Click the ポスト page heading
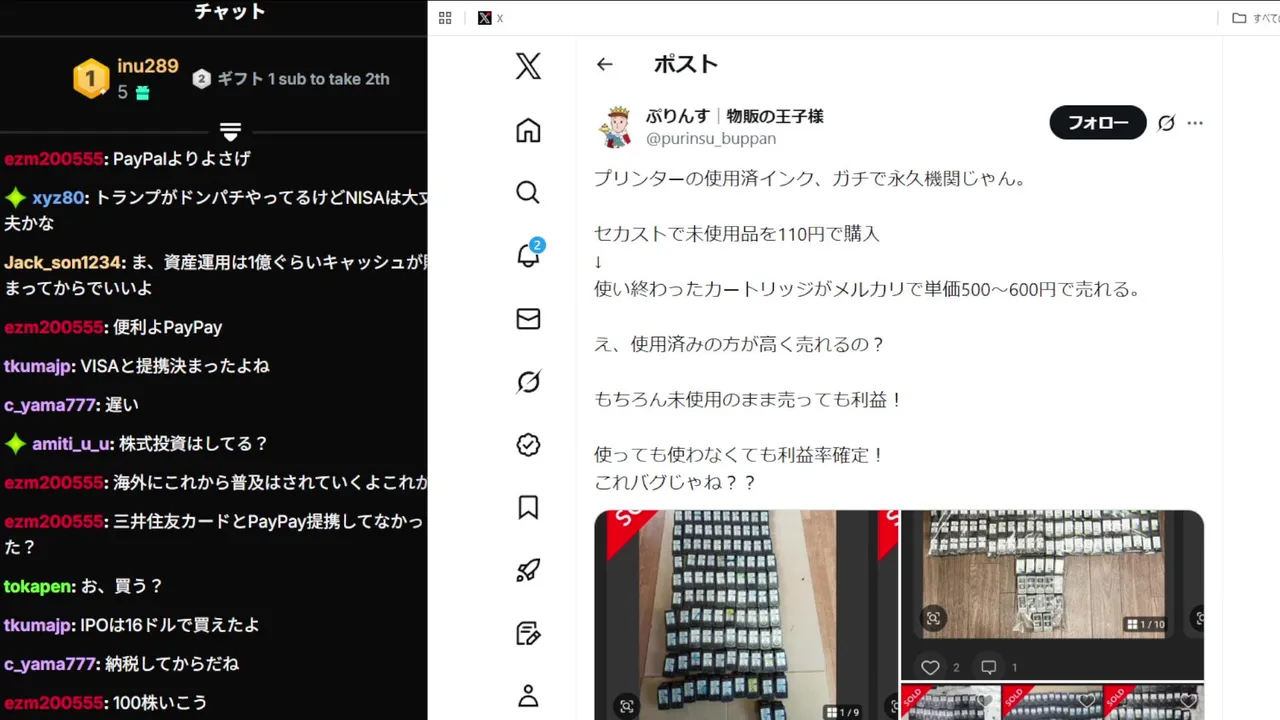 click(x=686, y=64)
